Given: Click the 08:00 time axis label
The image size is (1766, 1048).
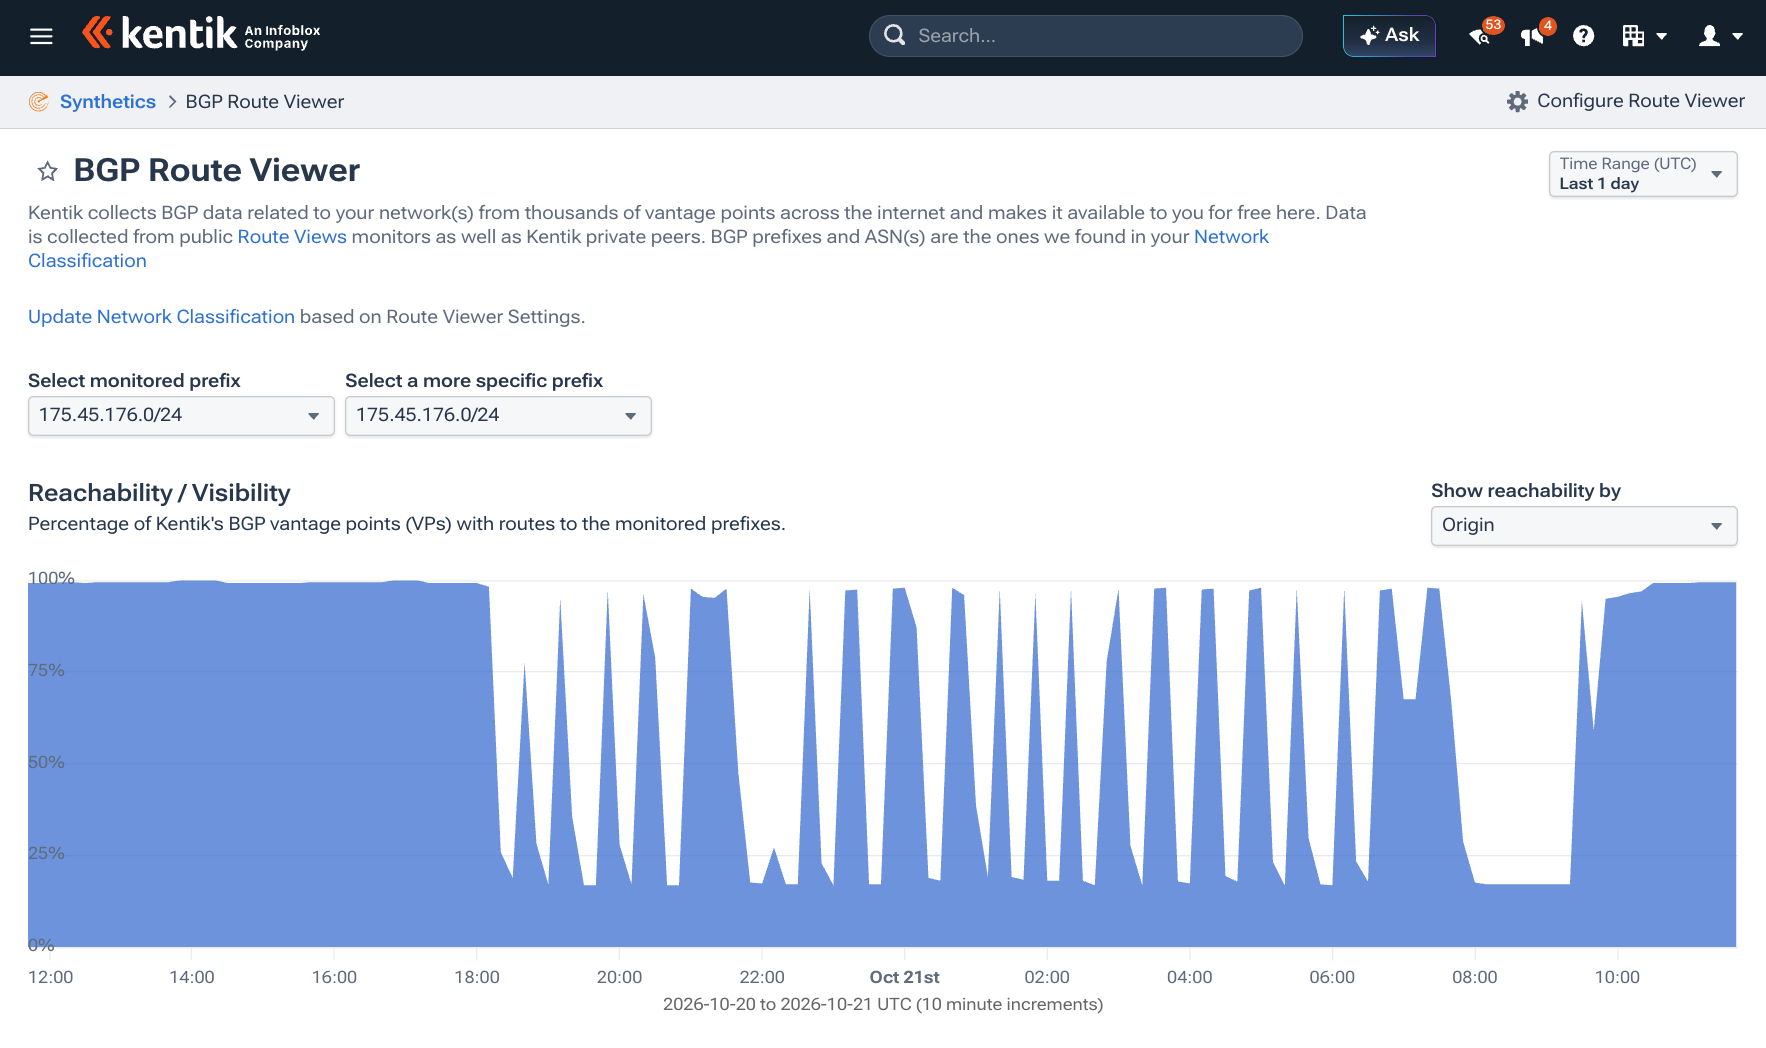Looking at the screenshot, I should pos(1475,977).
